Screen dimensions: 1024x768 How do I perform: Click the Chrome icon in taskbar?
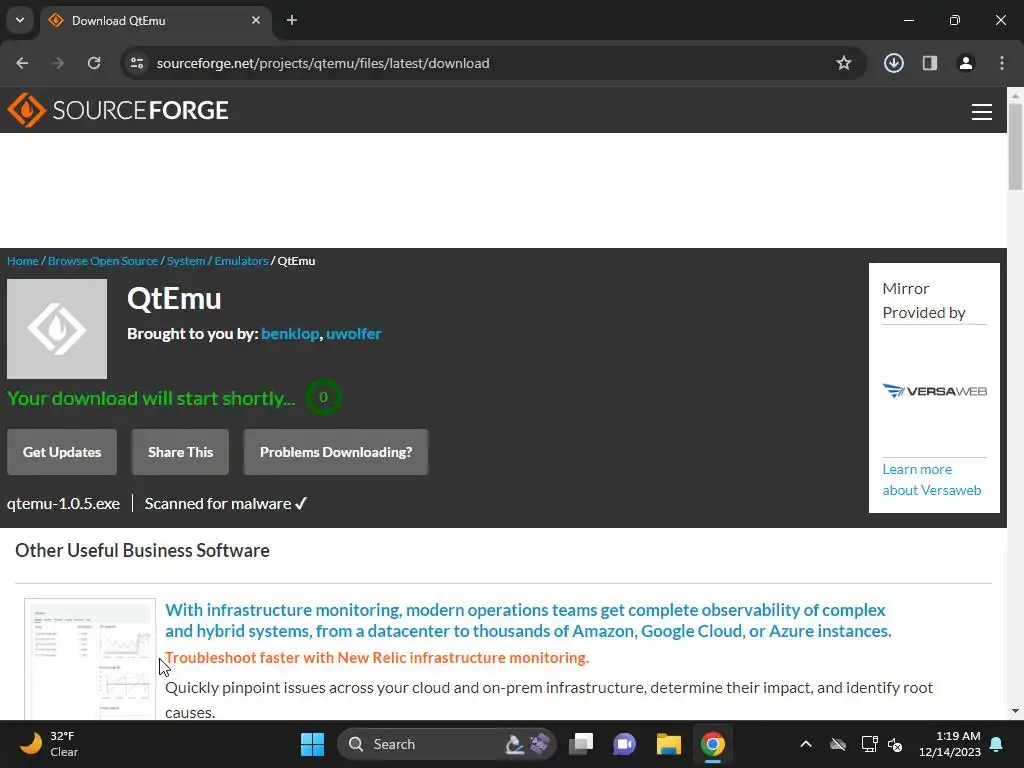(712, 744)
